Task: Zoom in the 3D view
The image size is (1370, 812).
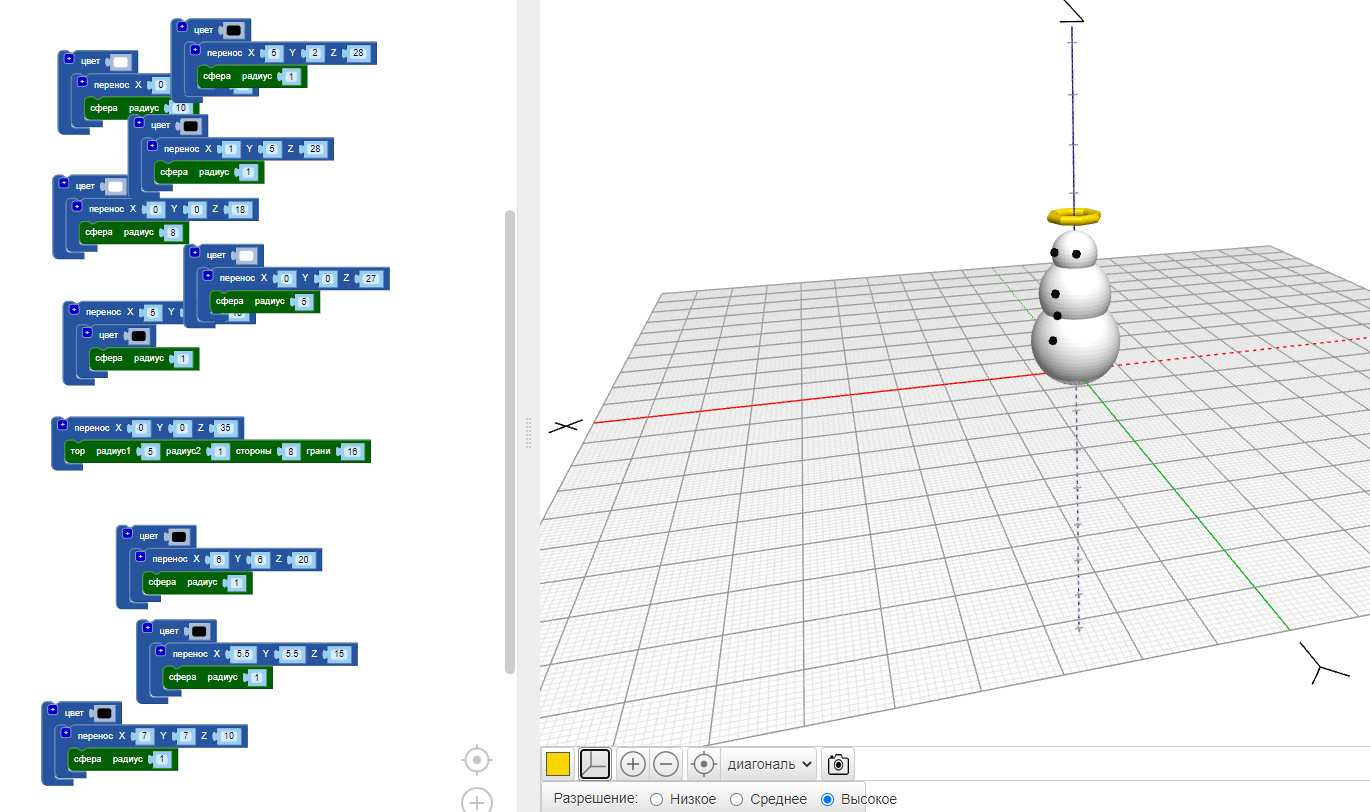Action: pos(632,764)
